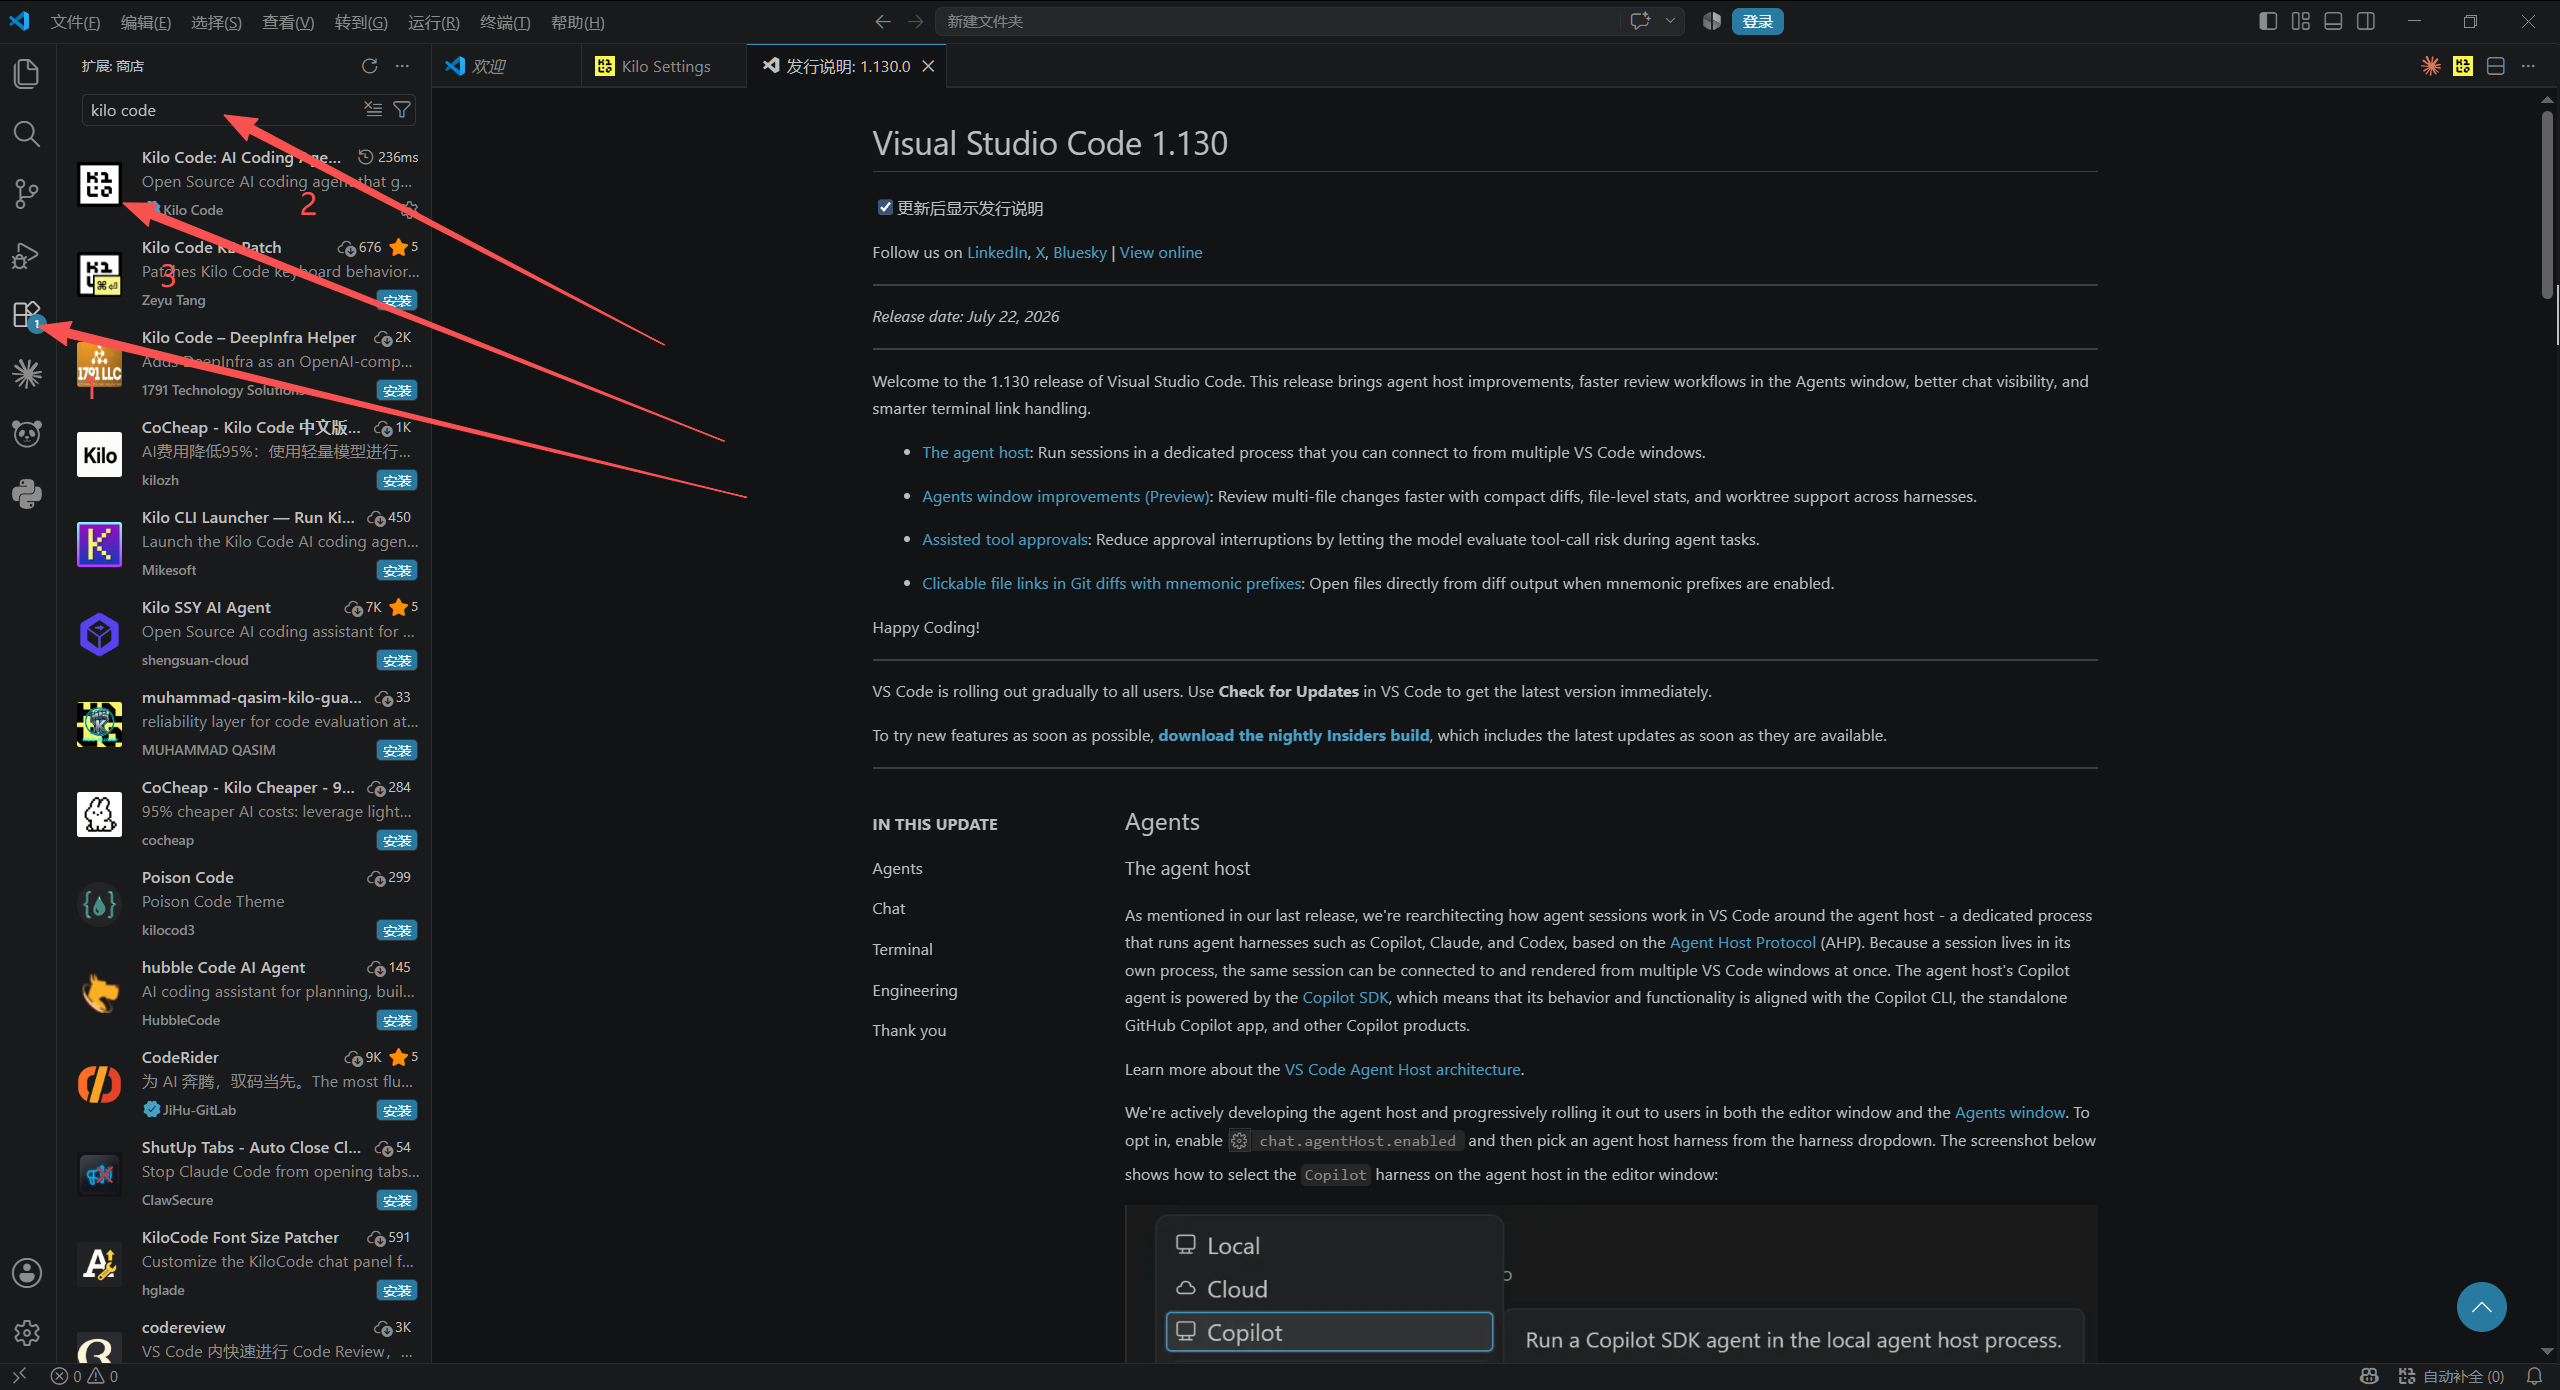Open the chat icon in the command center

[1640, 21]
